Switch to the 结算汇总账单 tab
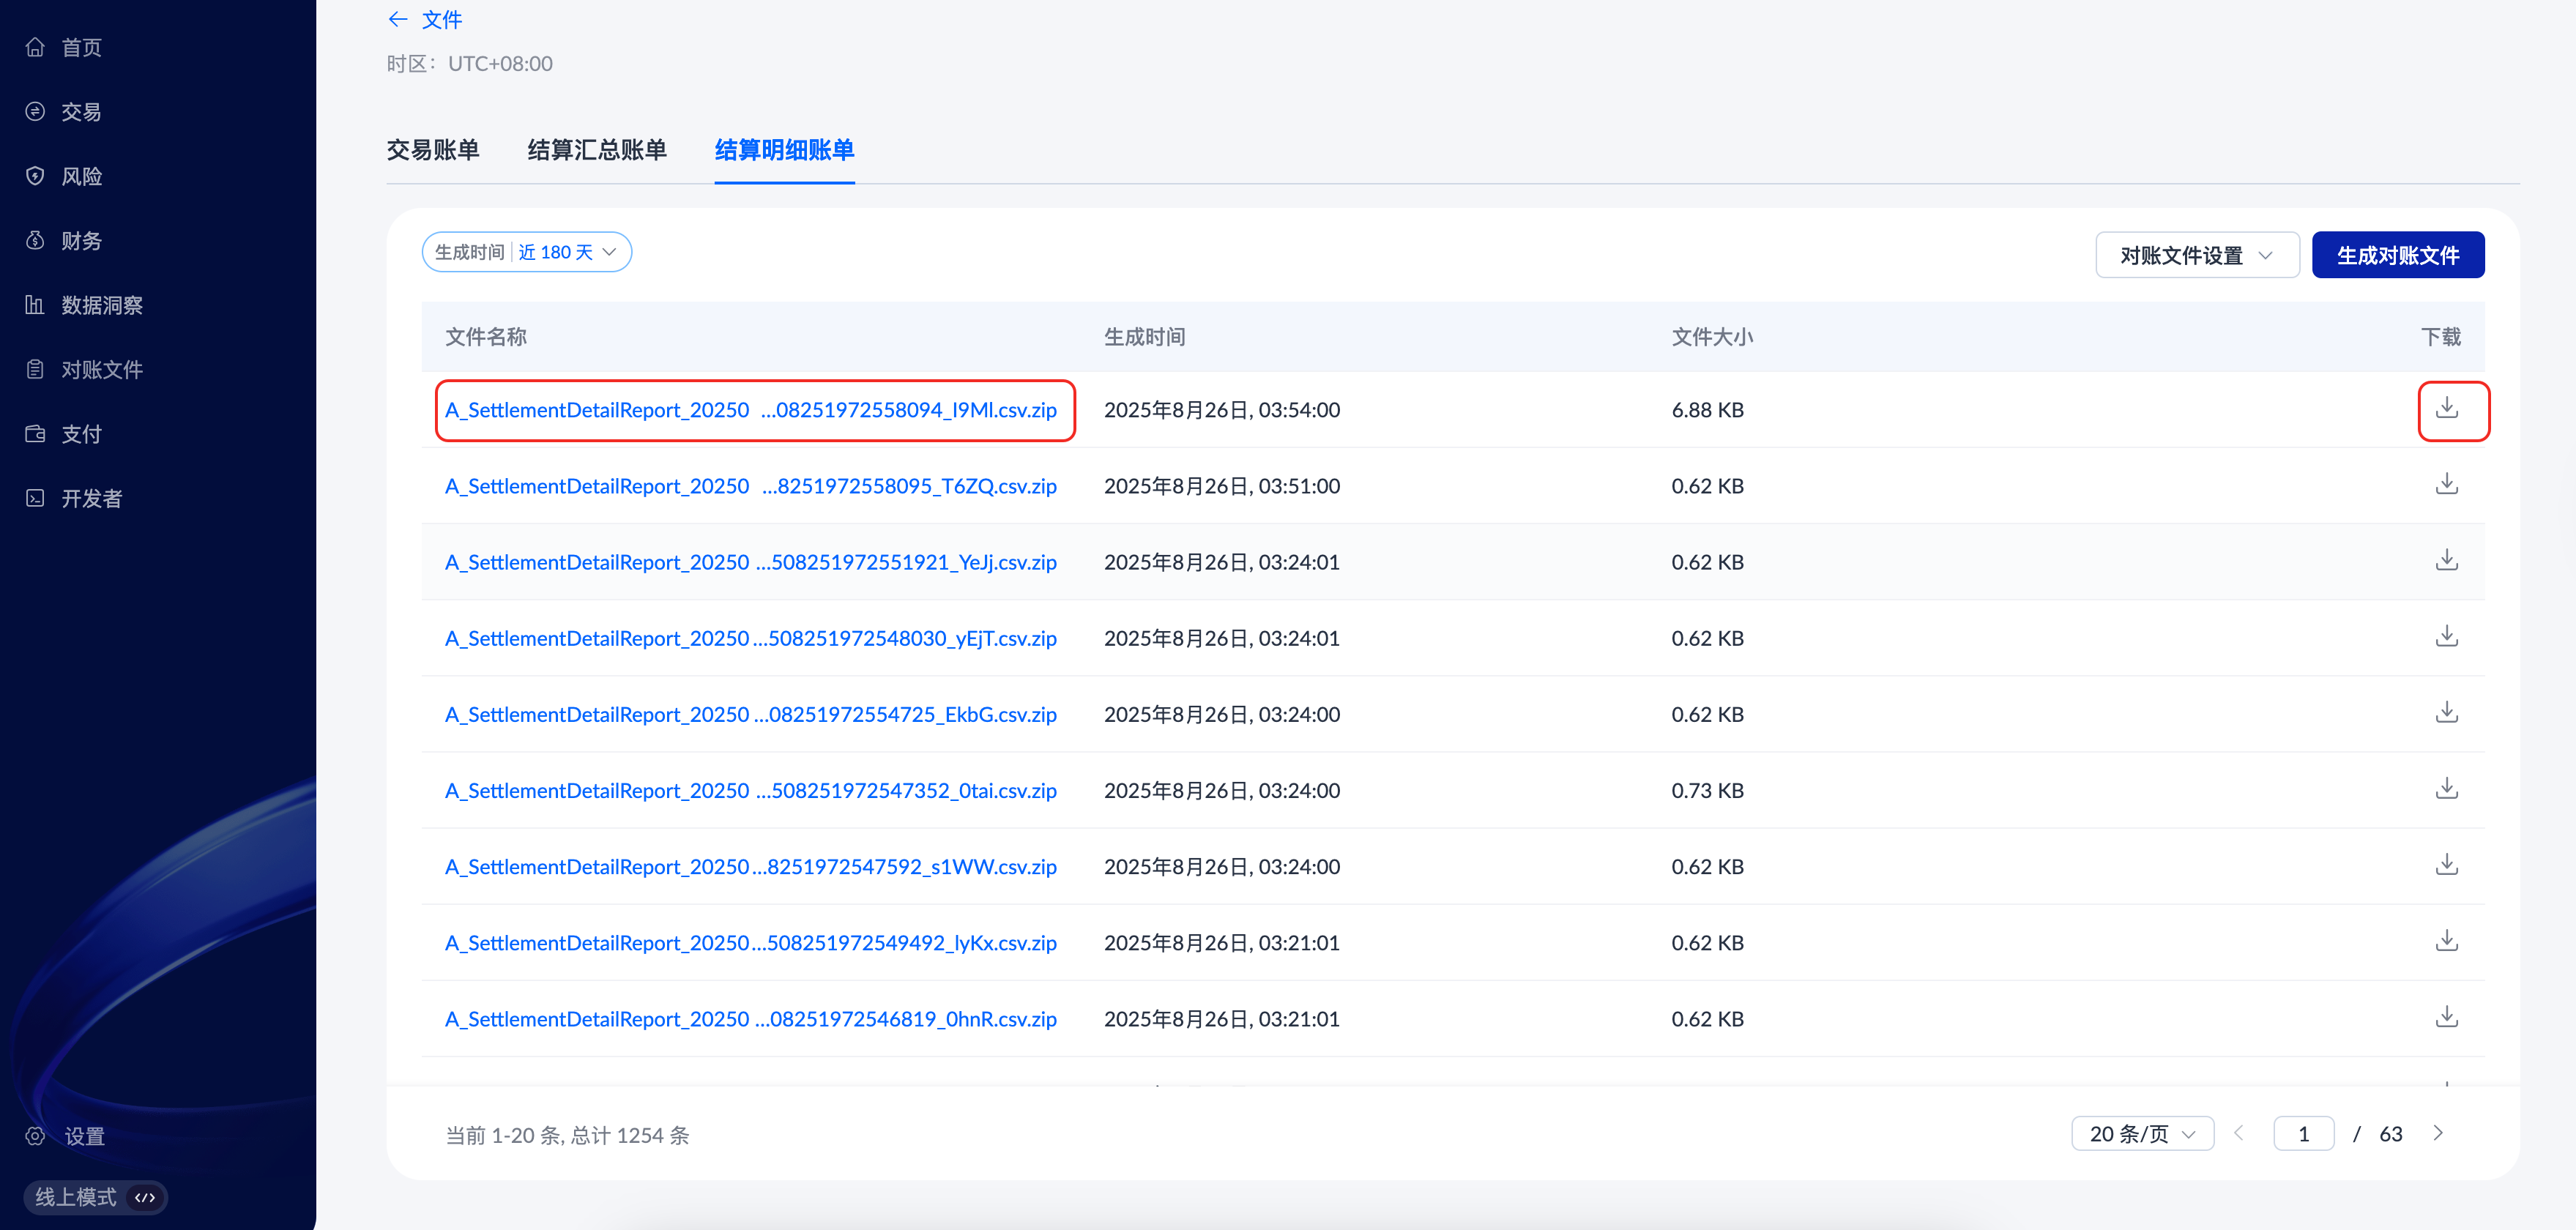The width and height of the screenshot is (2576, 1230). click(597, 150)
